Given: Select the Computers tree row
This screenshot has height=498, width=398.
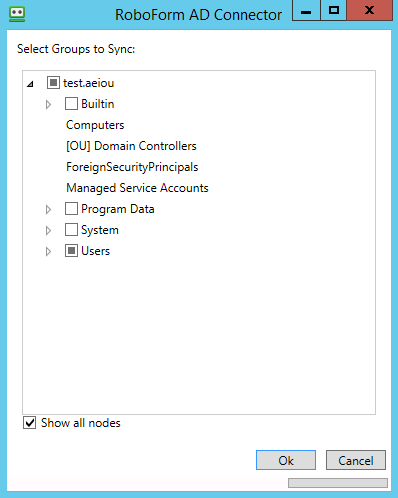Looking at the screenshot, I should pos(95,125).
